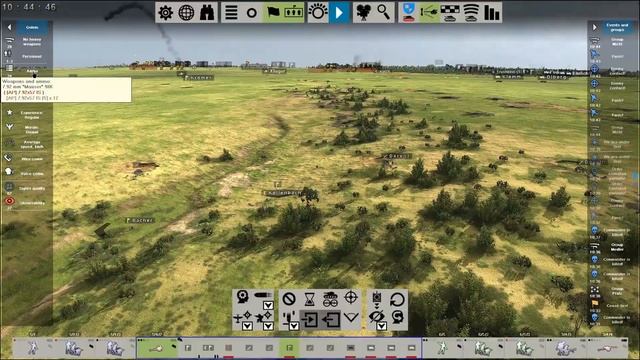Select the highlighted green unit card in bottom bar
This screenshot has width=640, height=360.
(158, 348)
